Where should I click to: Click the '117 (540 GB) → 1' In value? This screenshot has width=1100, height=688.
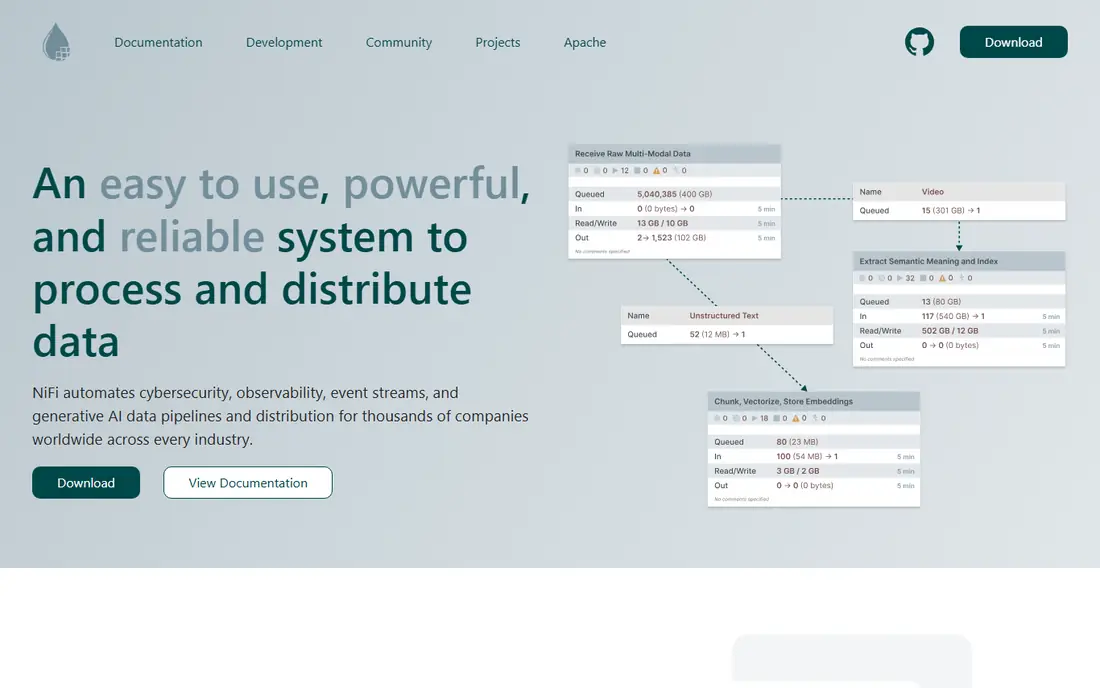click(x=953, y=316)
